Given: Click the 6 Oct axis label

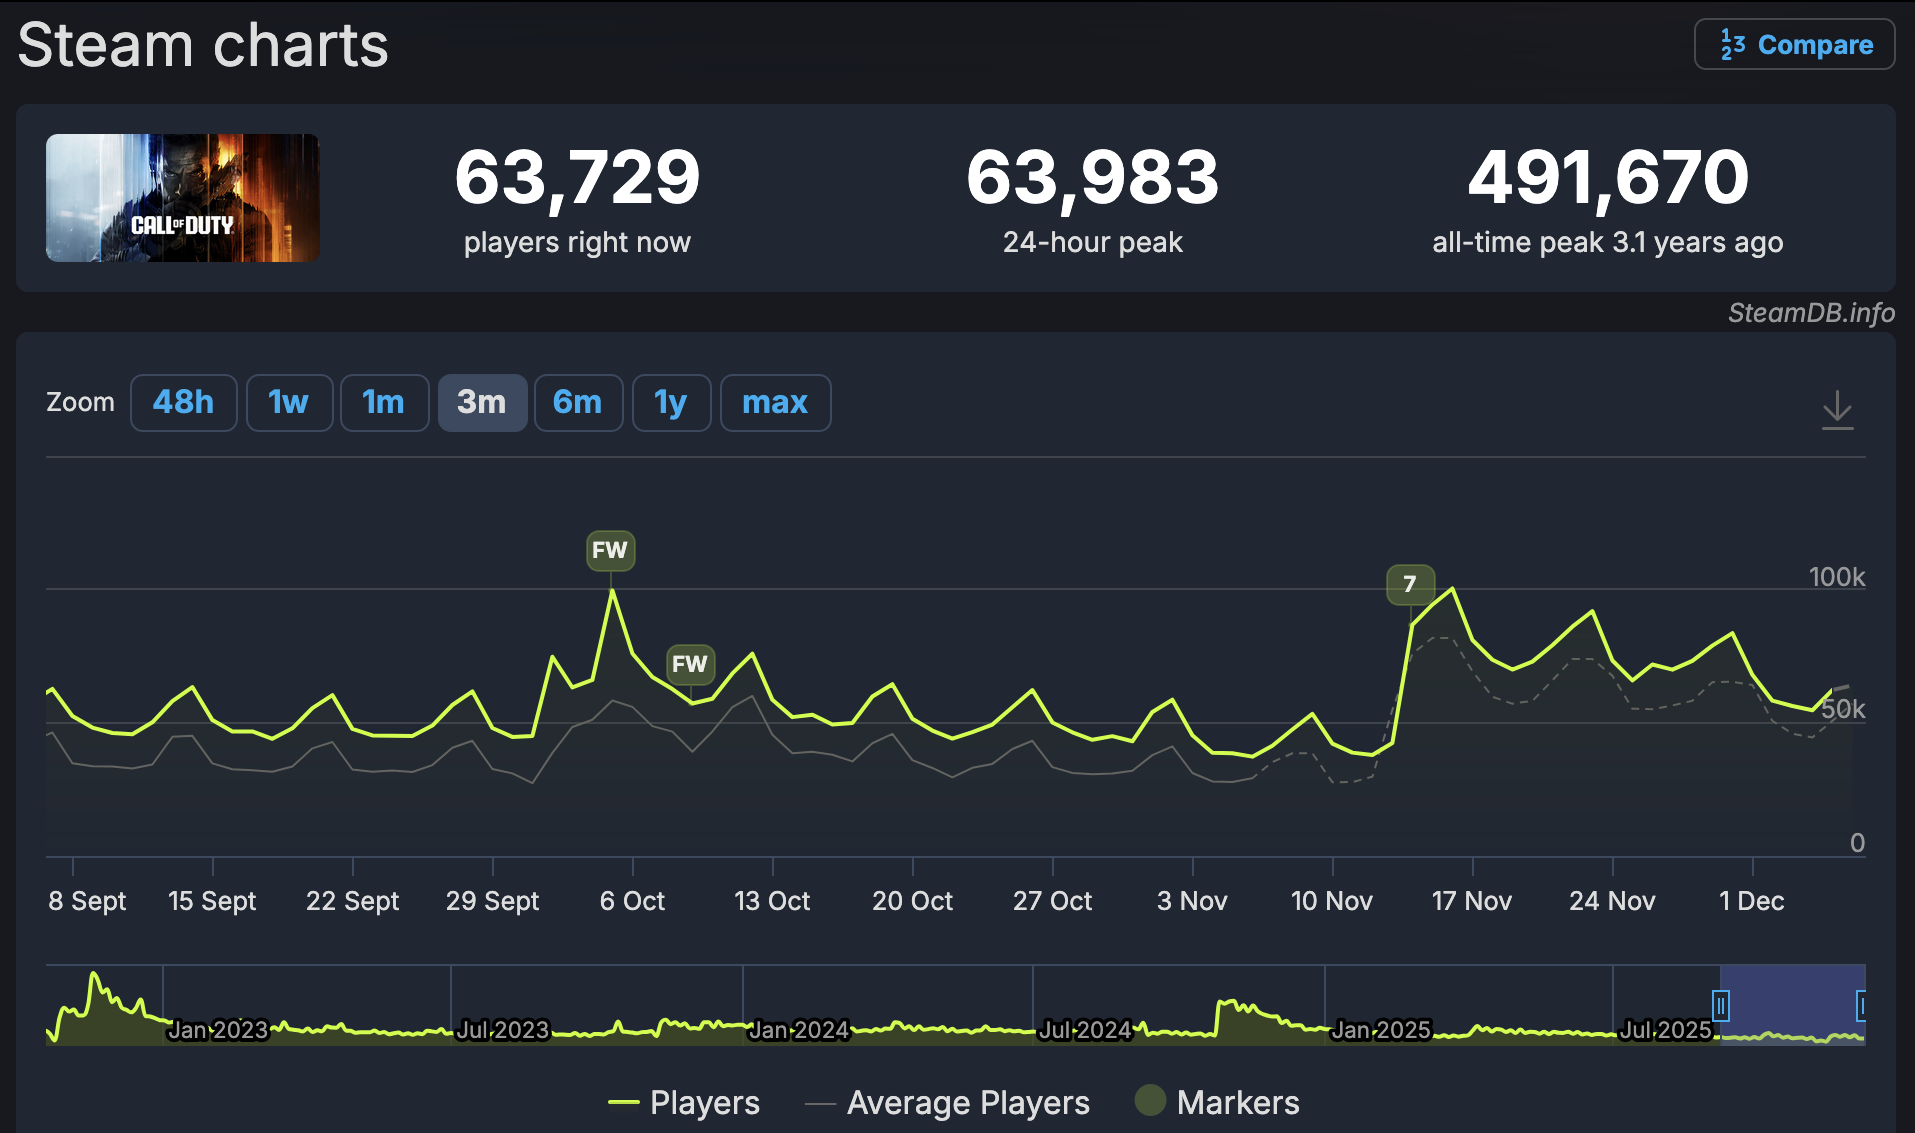Looking at the screenshot, I should click(632, 901).
